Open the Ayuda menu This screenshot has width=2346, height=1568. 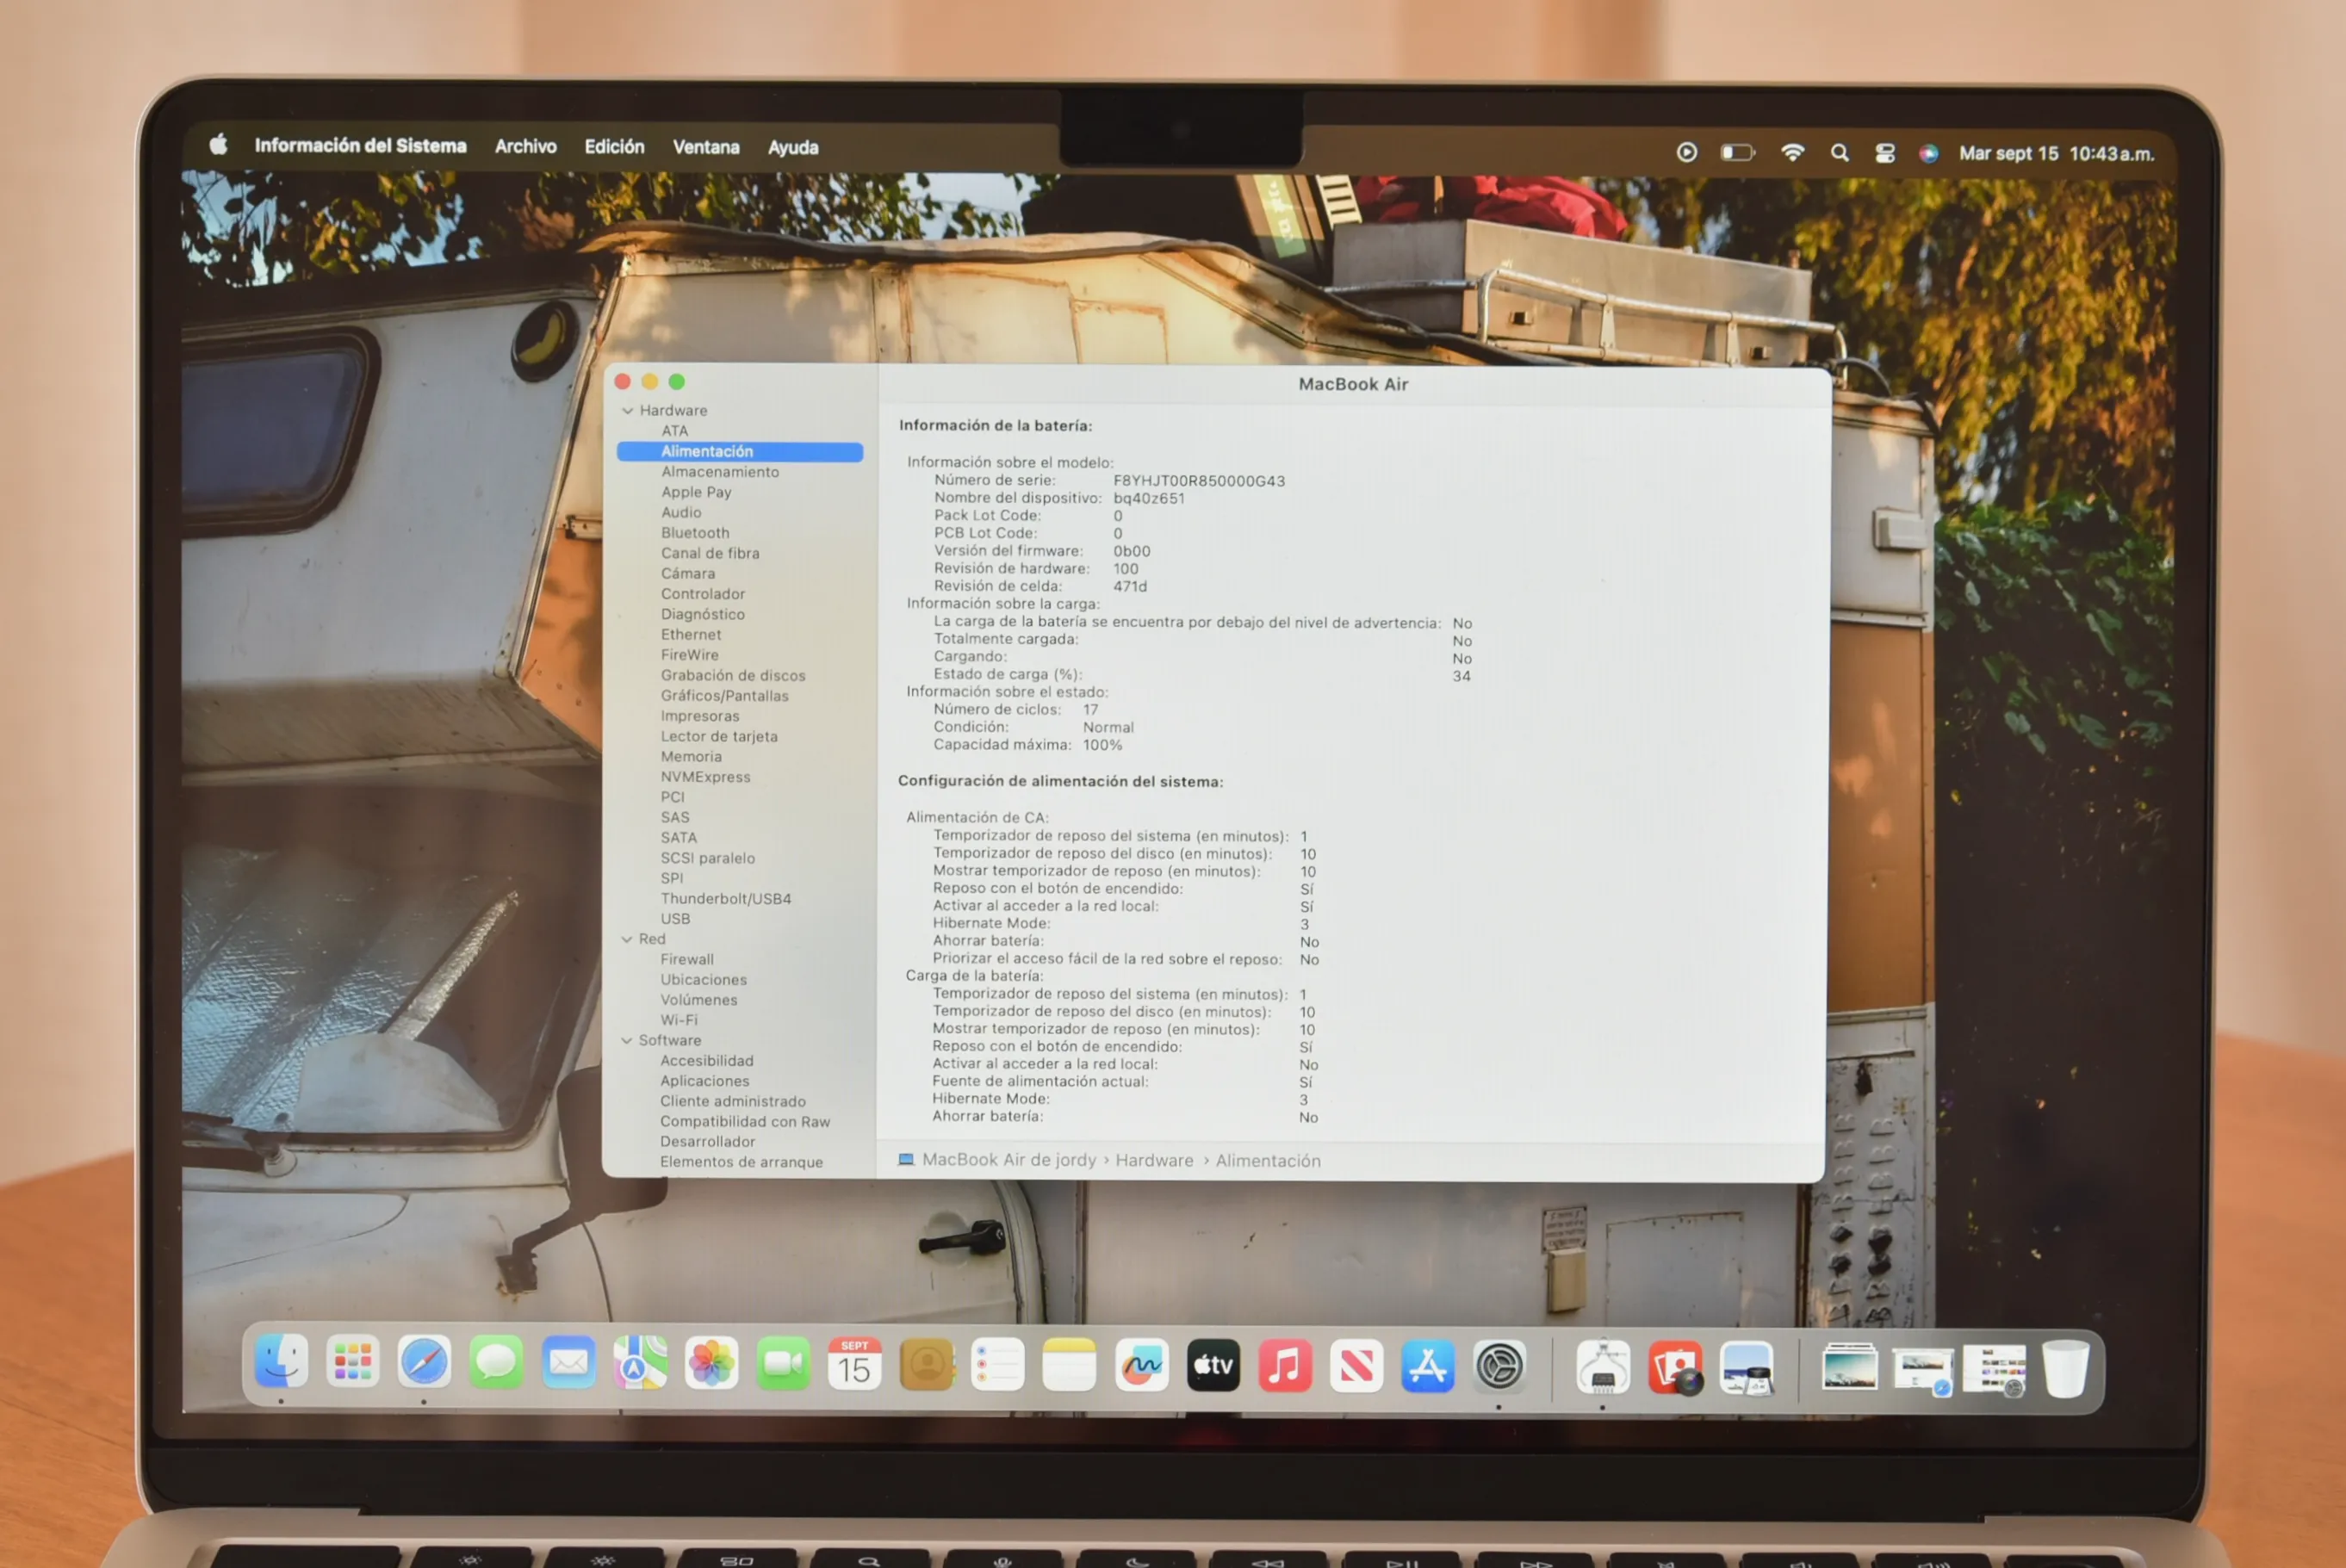[793, 148]
